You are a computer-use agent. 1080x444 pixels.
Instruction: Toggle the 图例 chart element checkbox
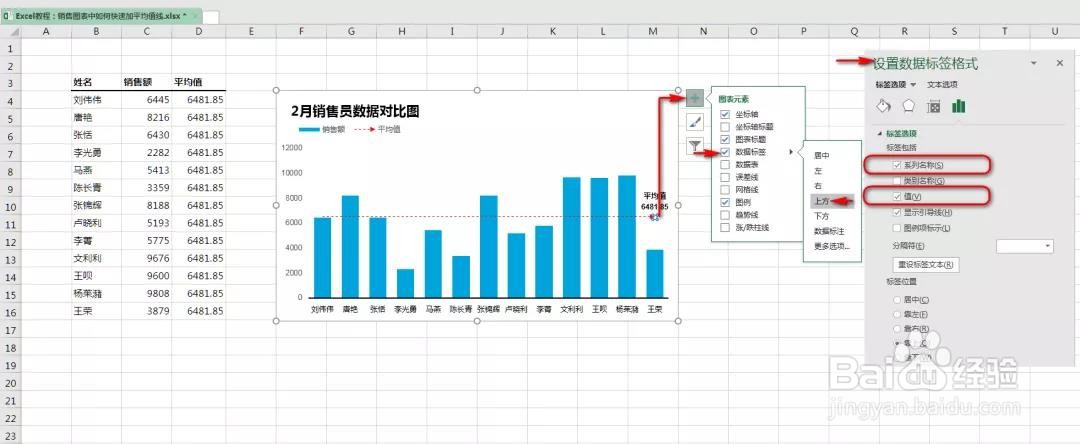725,202
